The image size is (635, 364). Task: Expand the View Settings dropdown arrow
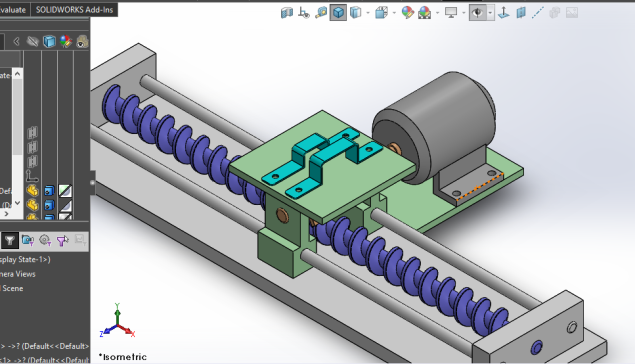tap(464, 13)
